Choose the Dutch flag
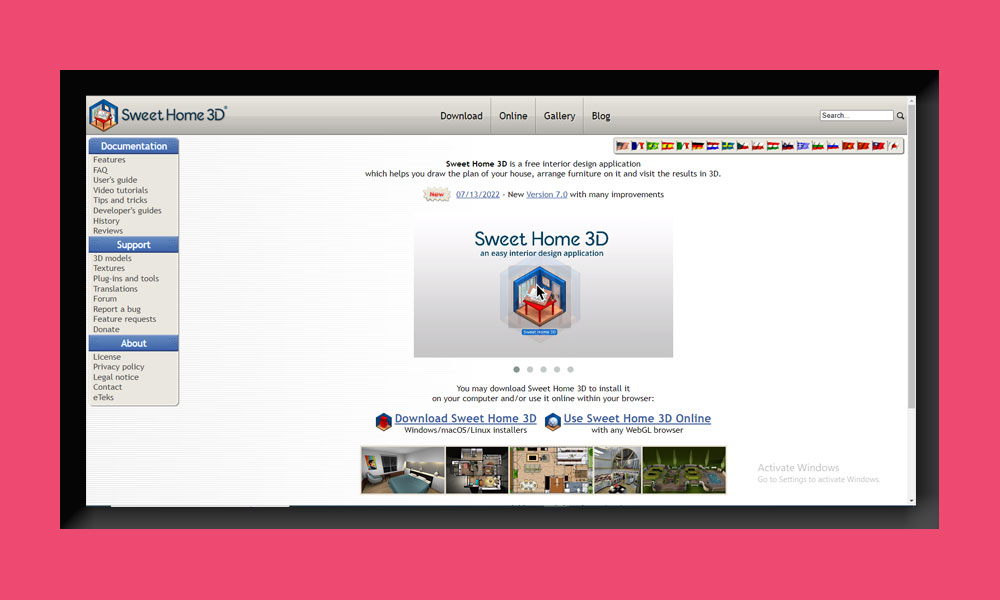Screen dimensions: 1000x600 click(712, 146)
